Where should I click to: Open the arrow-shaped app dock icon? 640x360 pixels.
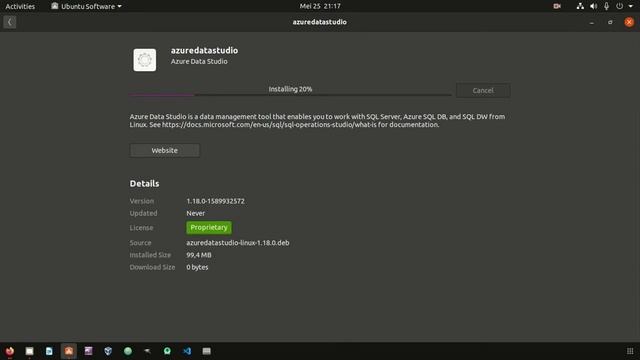[x=147, y=351]
